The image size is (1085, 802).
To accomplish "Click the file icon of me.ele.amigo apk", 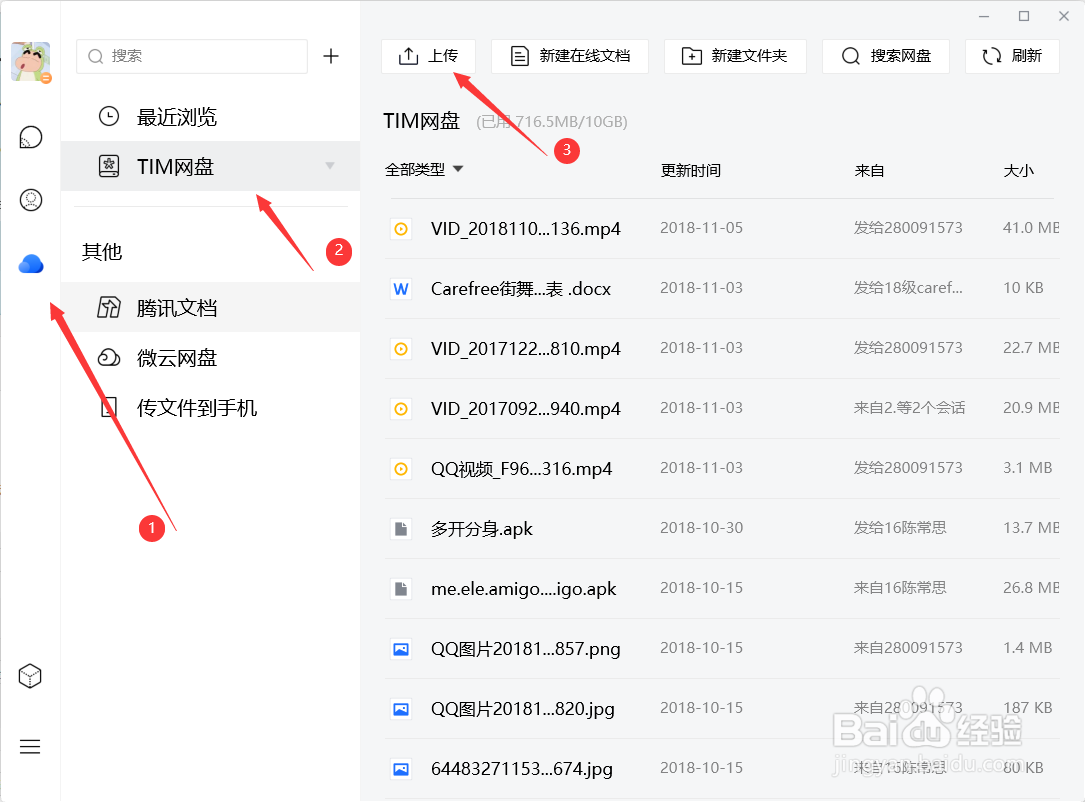I will tap(401, 589).
